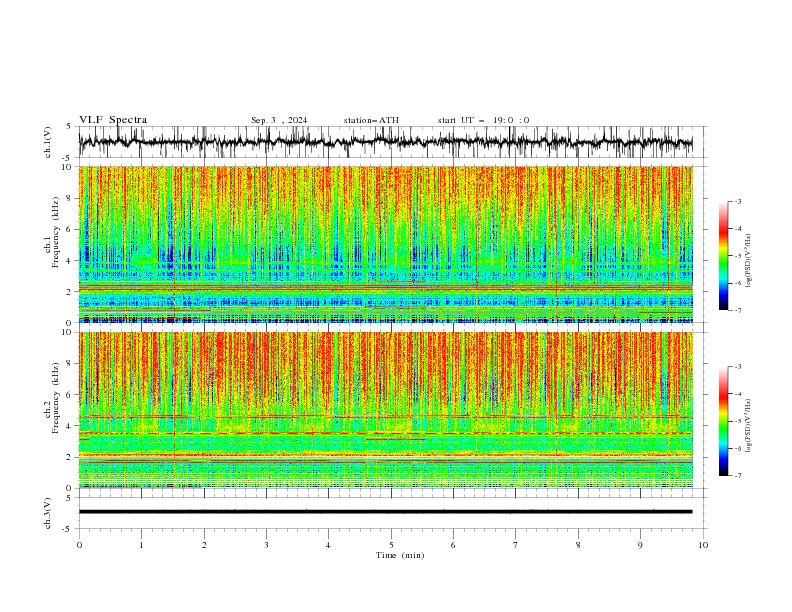Select the "start UT = 19:0 :0" text
The width and height of the screenshot is (792, 612).
(483, 120)
